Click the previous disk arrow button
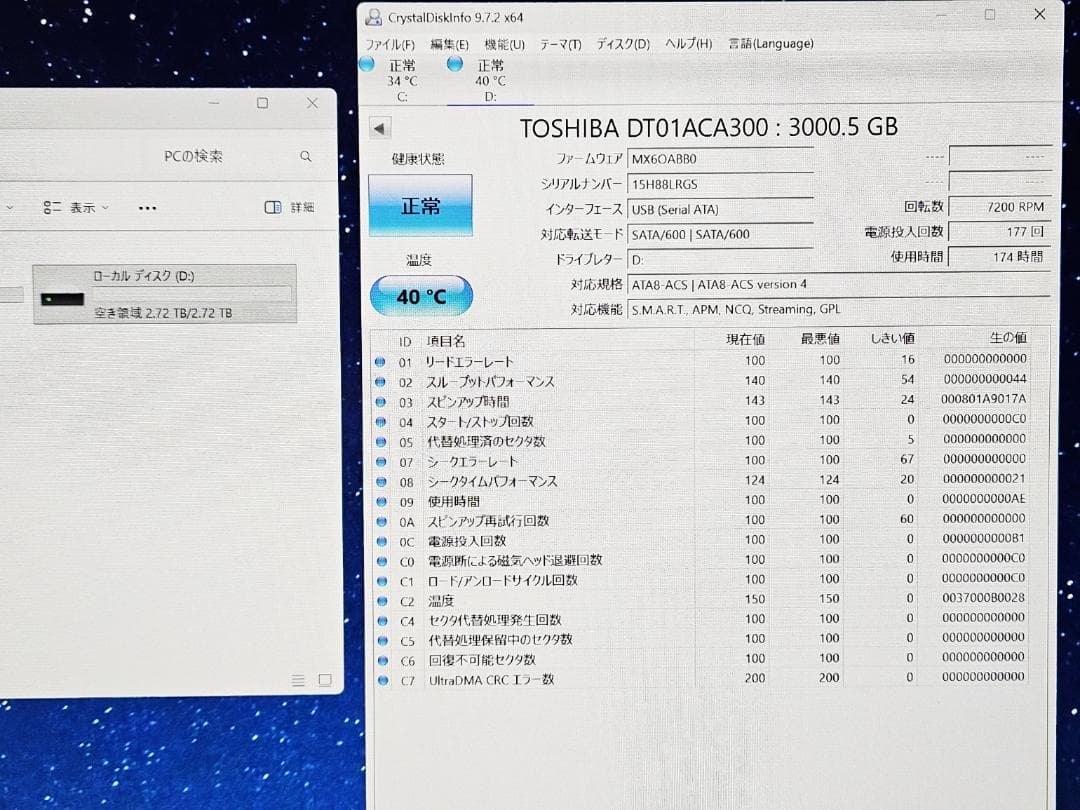1080x810 pixels. 380,128
